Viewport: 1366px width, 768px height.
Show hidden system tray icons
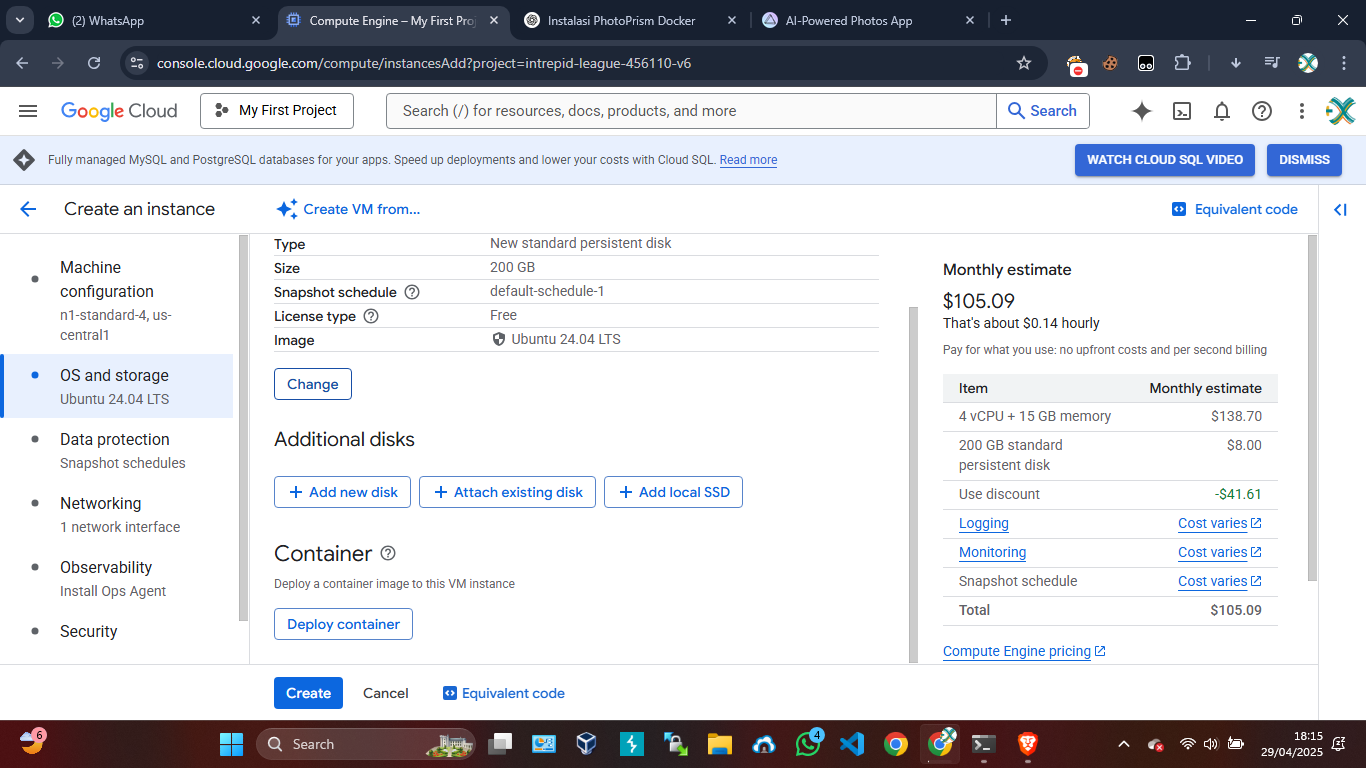1123,744
